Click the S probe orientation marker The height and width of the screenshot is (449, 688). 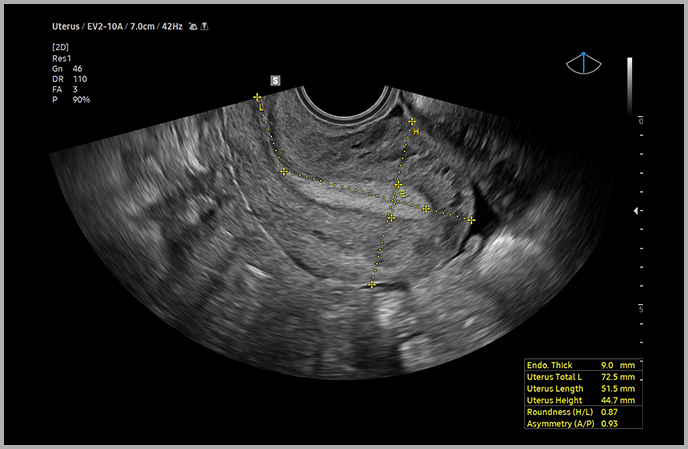point(276,79)
